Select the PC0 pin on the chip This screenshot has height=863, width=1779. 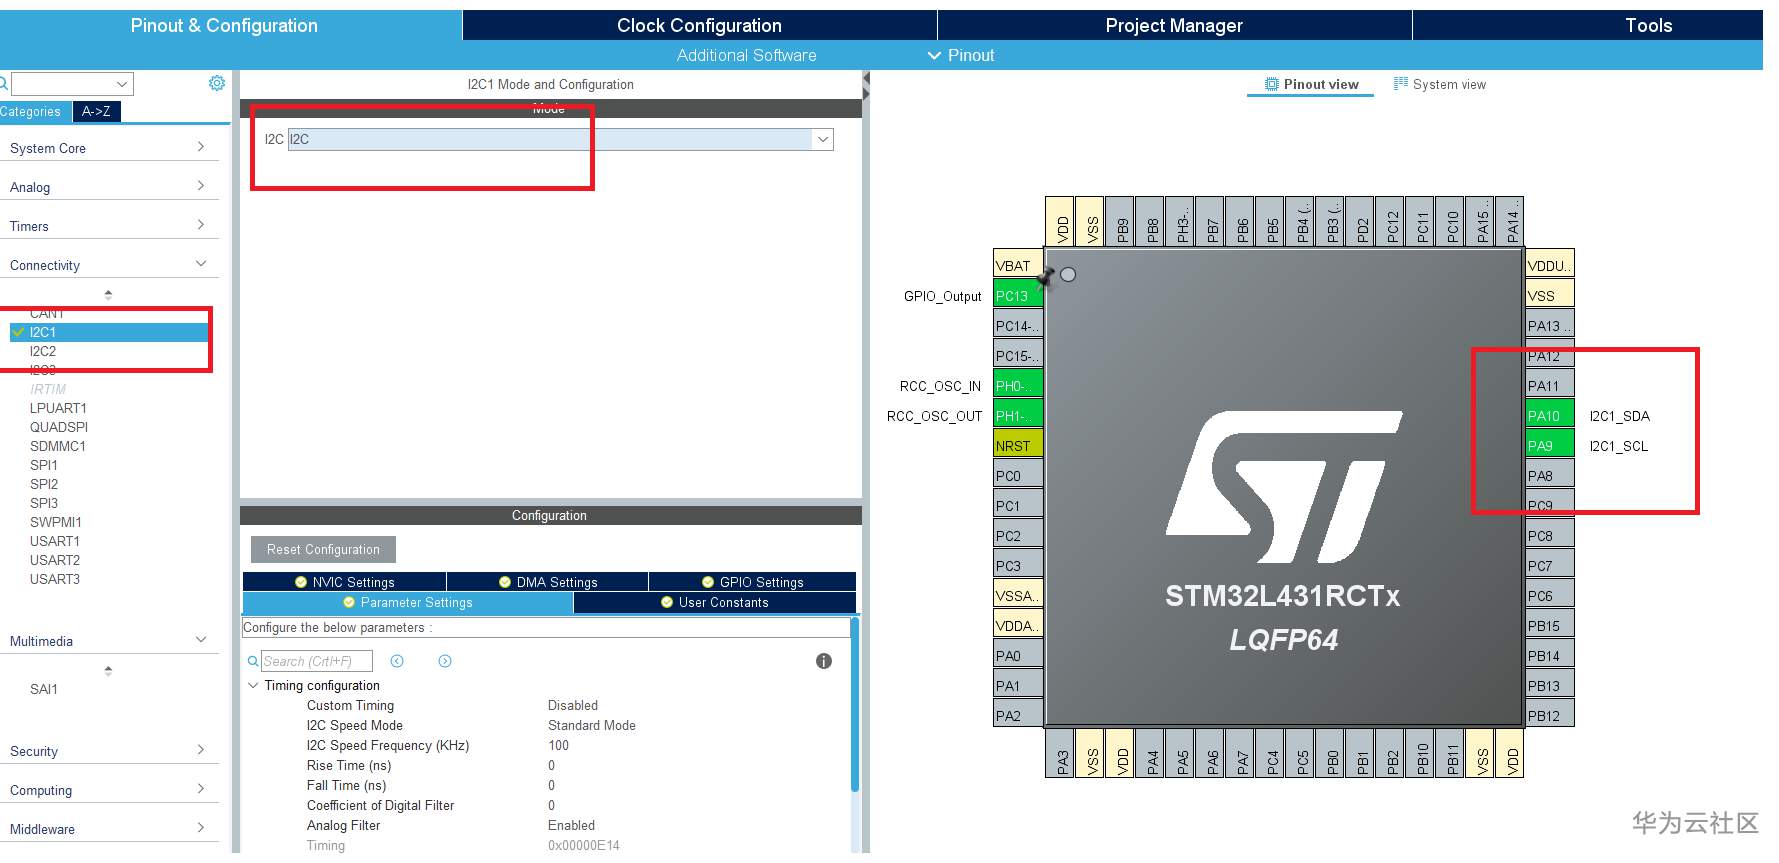coord(1018,476)
